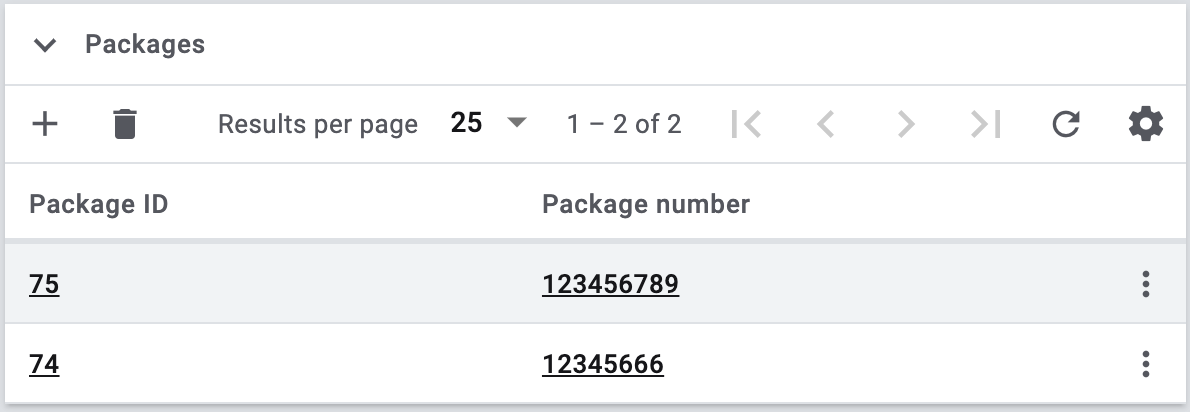Open table settings gear icon
This screenshot has width=1190, height=412.
tap(1145, 124)
